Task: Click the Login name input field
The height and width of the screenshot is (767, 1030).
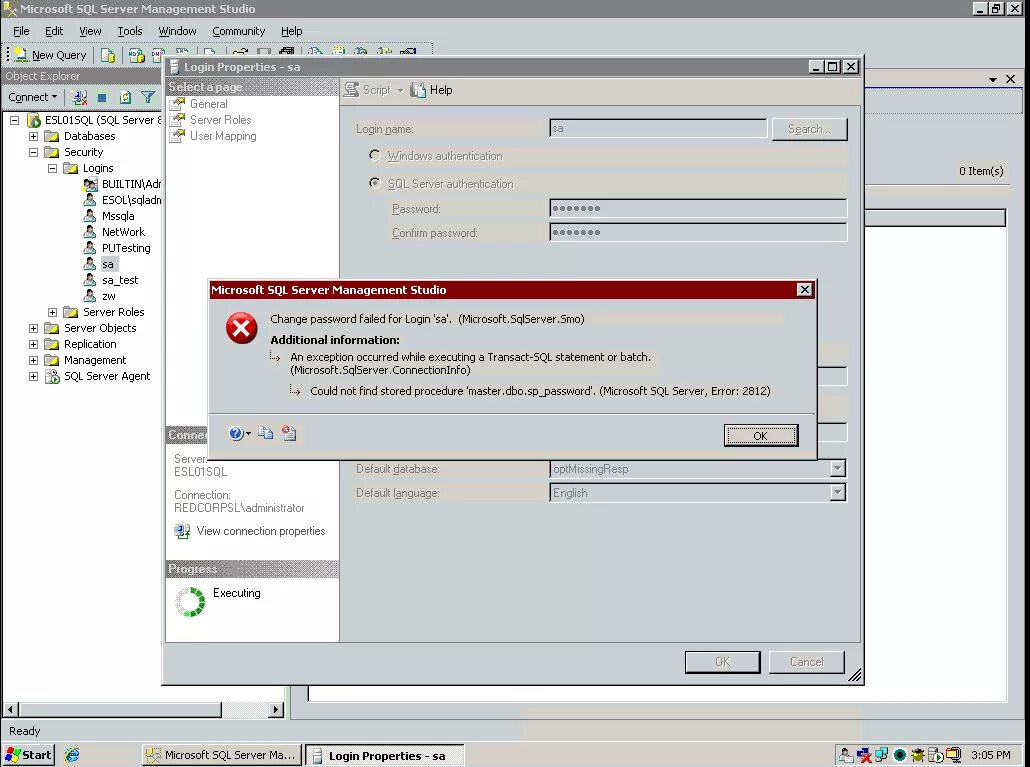Action: (x=658, y=129)
